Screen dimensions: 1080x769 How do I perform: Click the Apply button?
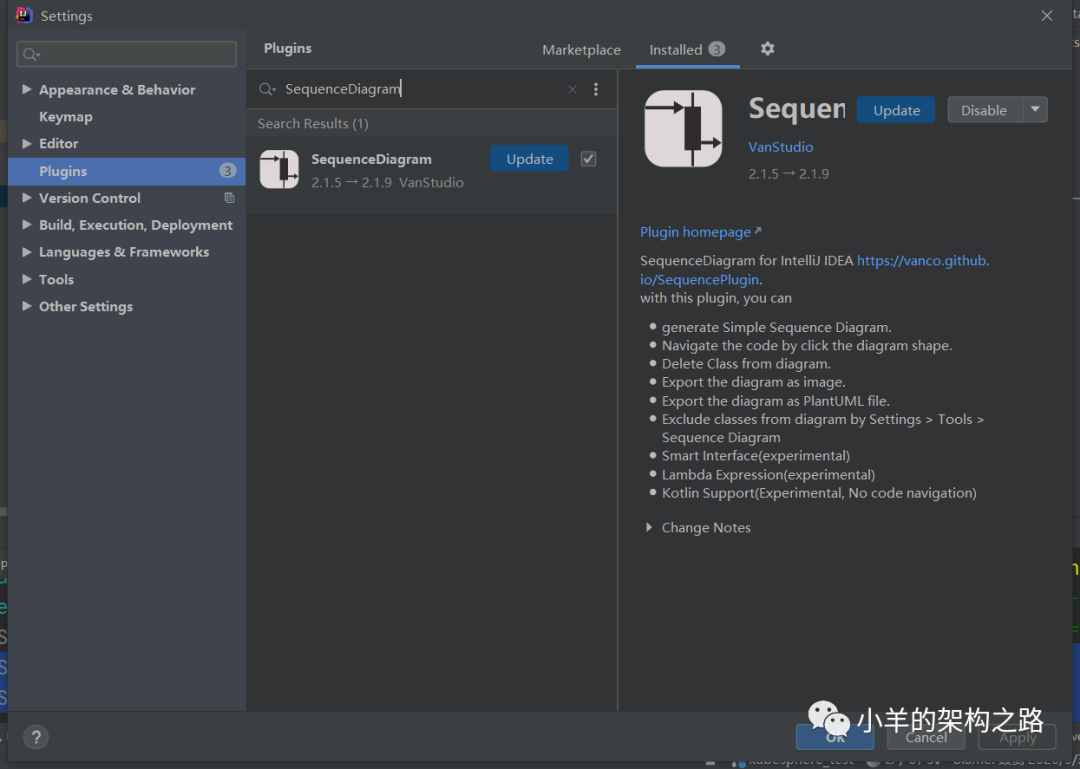[1017, 737]
